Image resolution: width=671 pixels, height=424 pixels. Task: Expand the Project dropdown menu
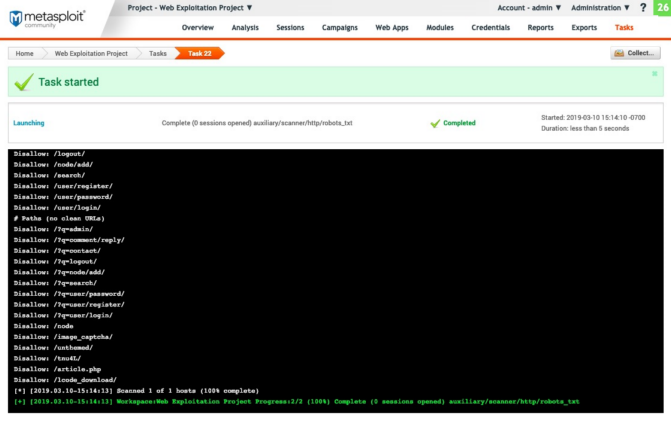click(x=190, y=7)
